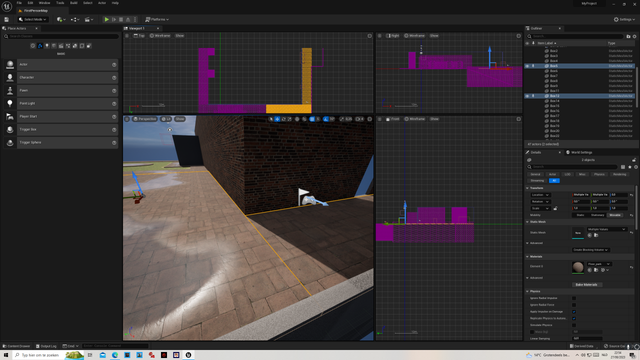The width and height of the screenshot is (640, 360).
Task: Toggle Simulate Physics checkbox
Action: pyautogui.click(x=574, y=325)
